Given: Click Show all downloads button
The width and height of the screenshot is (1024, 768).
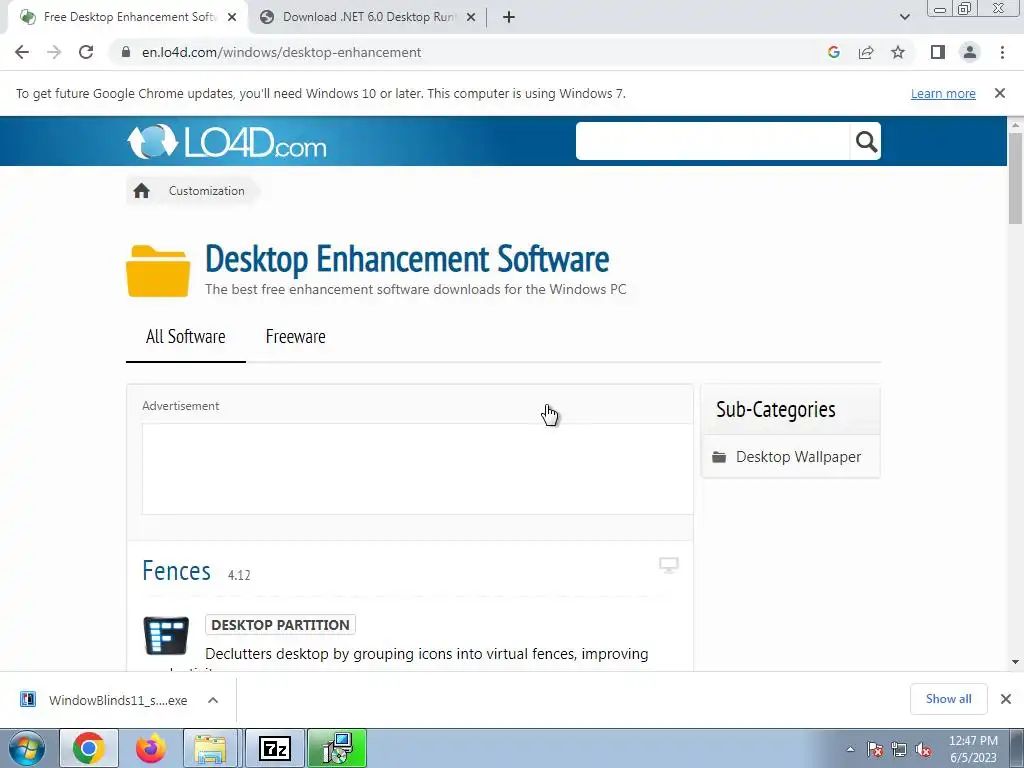Looking at the screenshot, I should (x=948, y=699).
